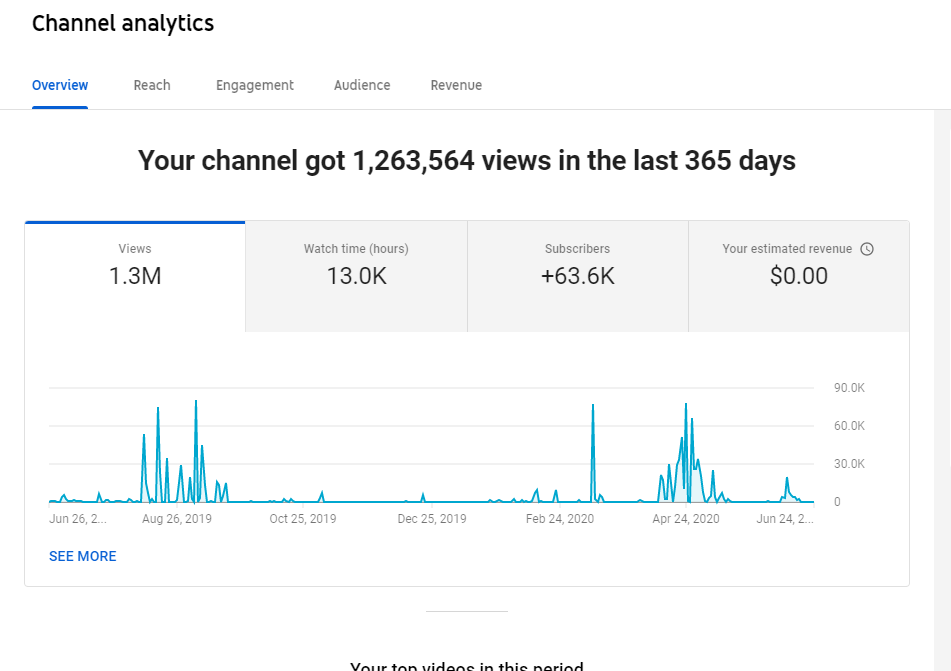Click the Channel analytics page heading
Image resolution: width=951 pixels, height=671 pixels.
(123, 24)
